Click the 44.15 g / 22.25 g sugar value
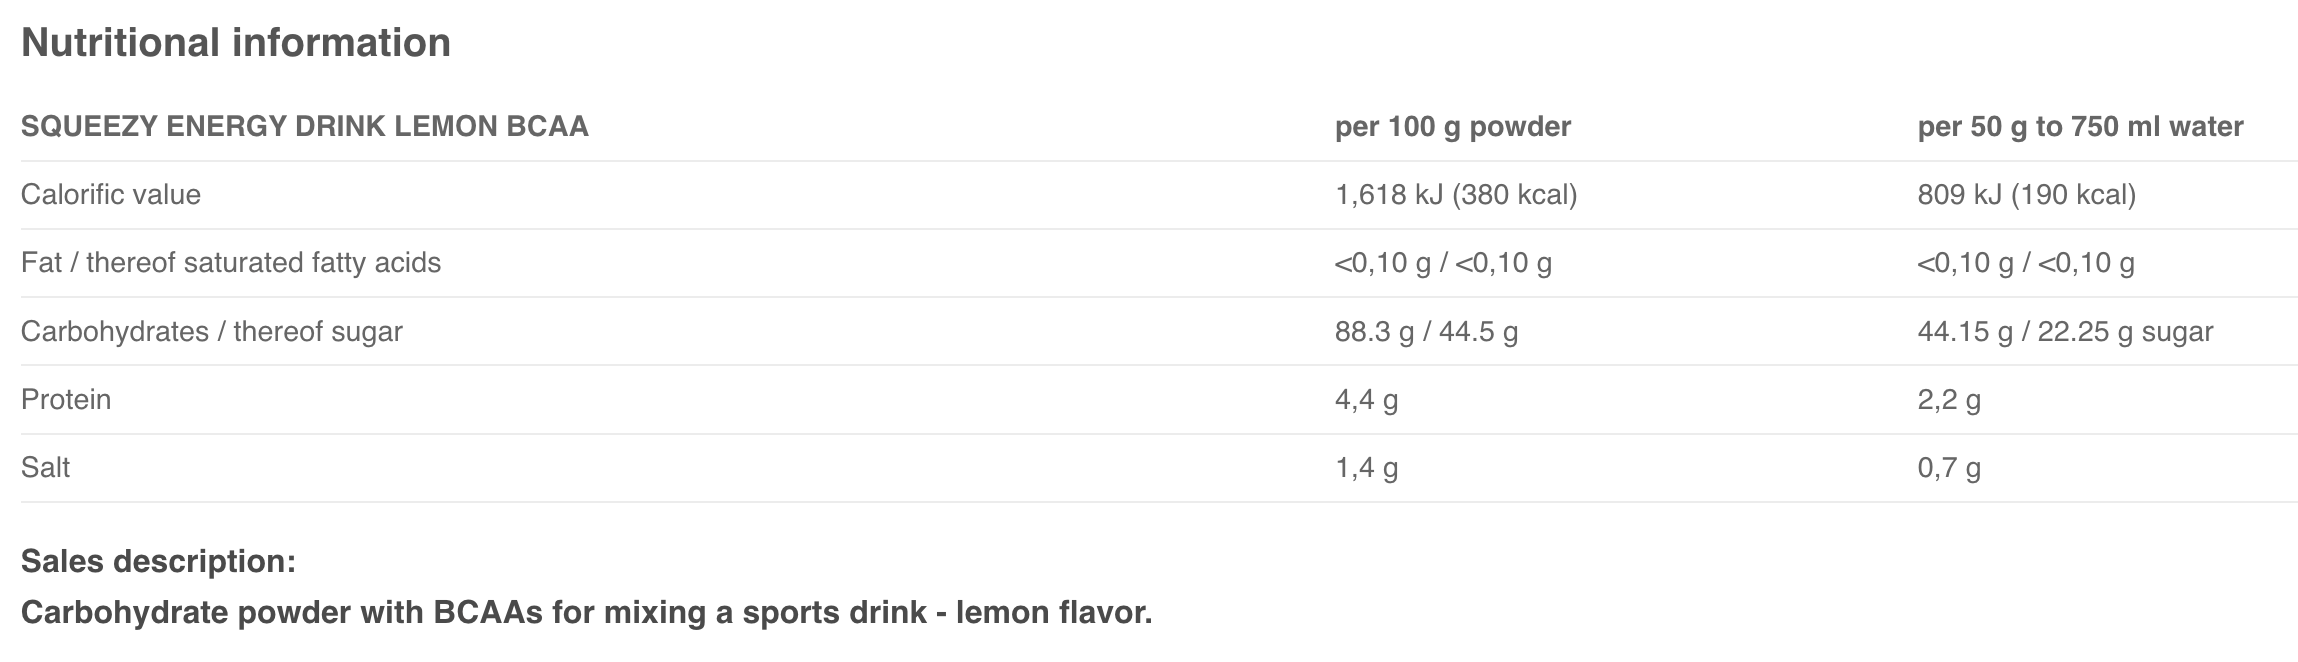The image size is (2298, 662). pos(2065,331)
